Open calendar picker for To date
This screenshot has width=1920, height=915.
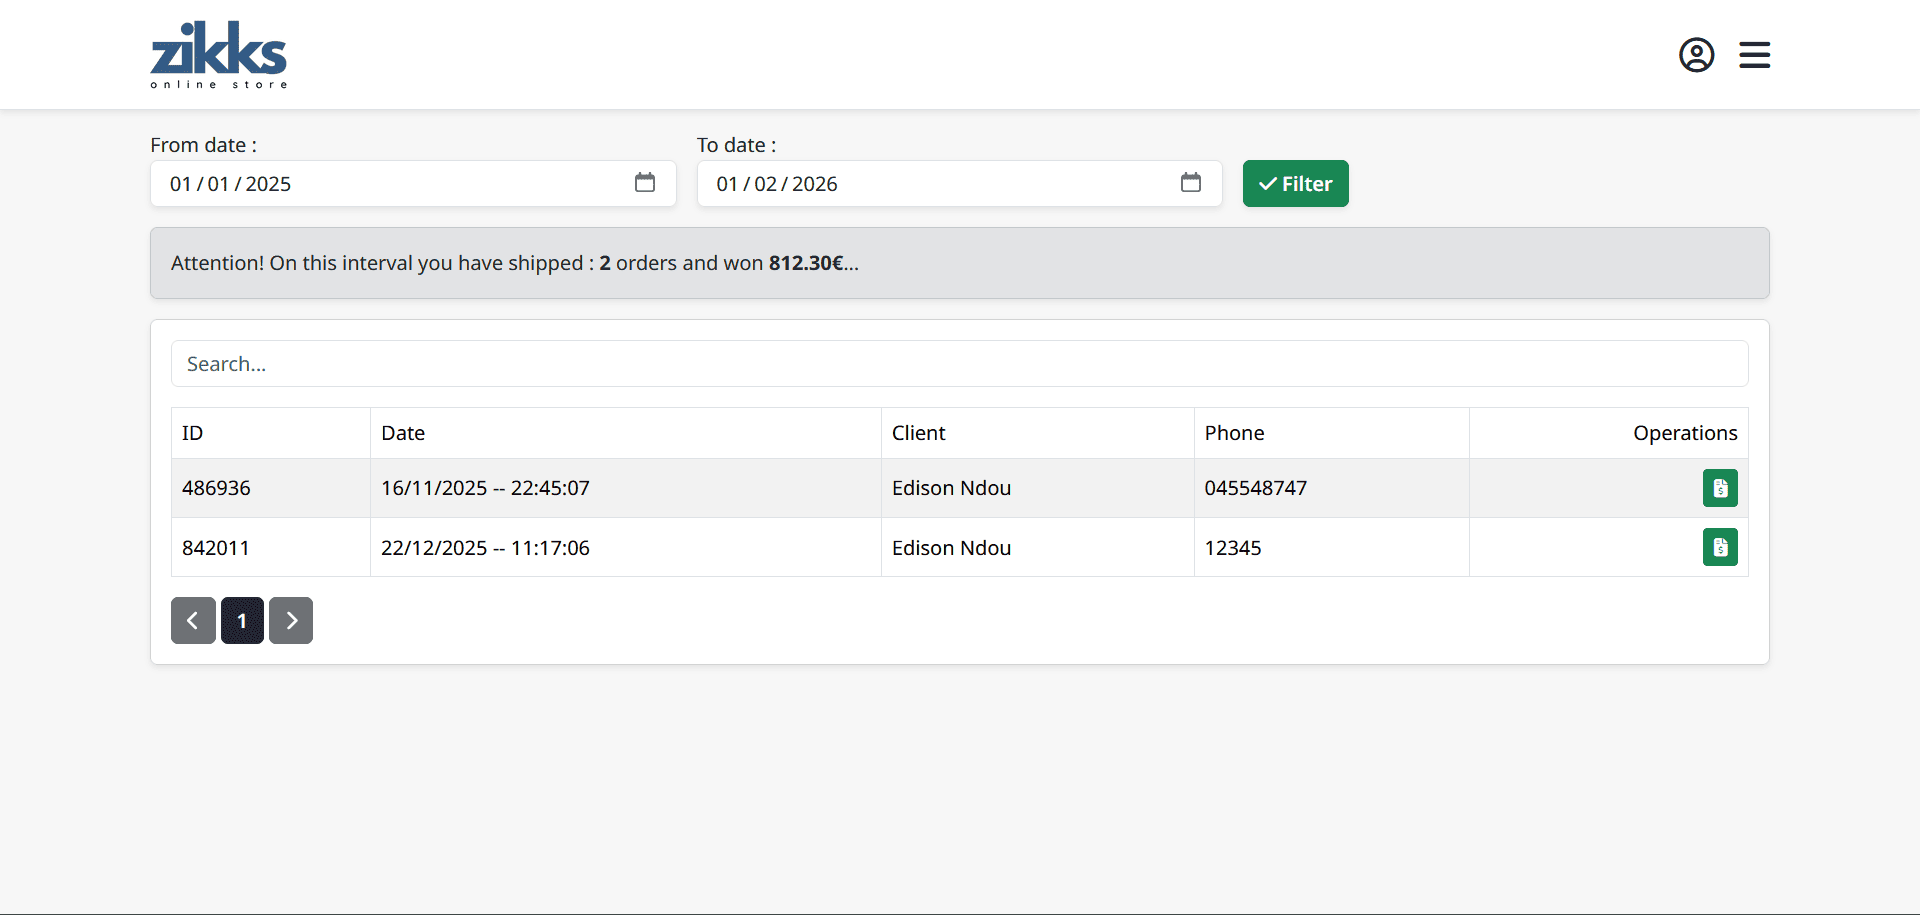tap(1190, 183)
